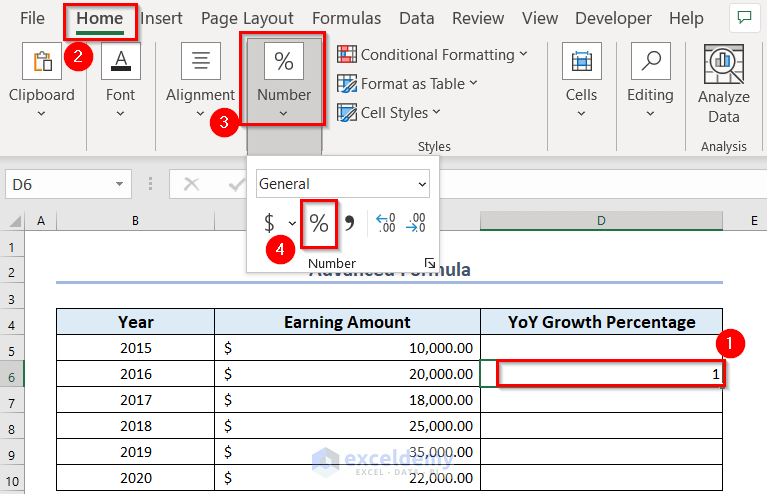Switch to the Developer tab

(613, 19)
